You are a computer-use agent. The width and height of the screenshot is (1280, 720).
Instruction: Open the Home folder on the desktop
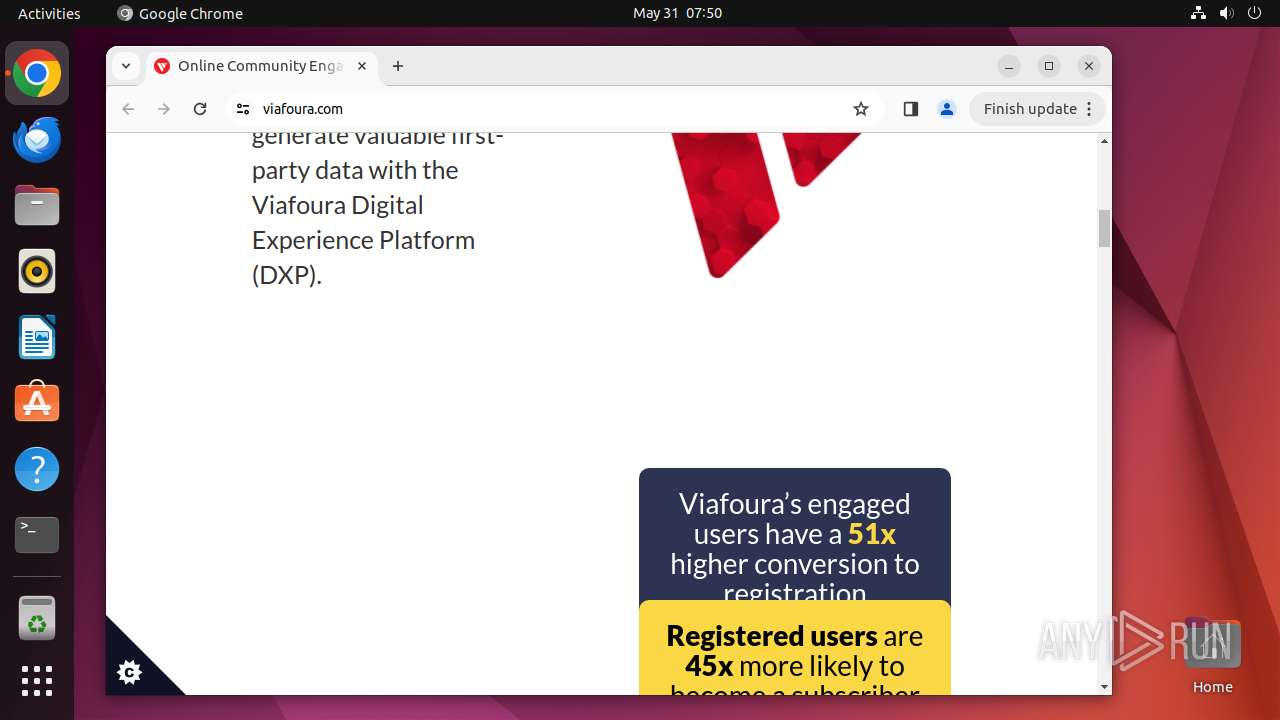pos(1212,655)
